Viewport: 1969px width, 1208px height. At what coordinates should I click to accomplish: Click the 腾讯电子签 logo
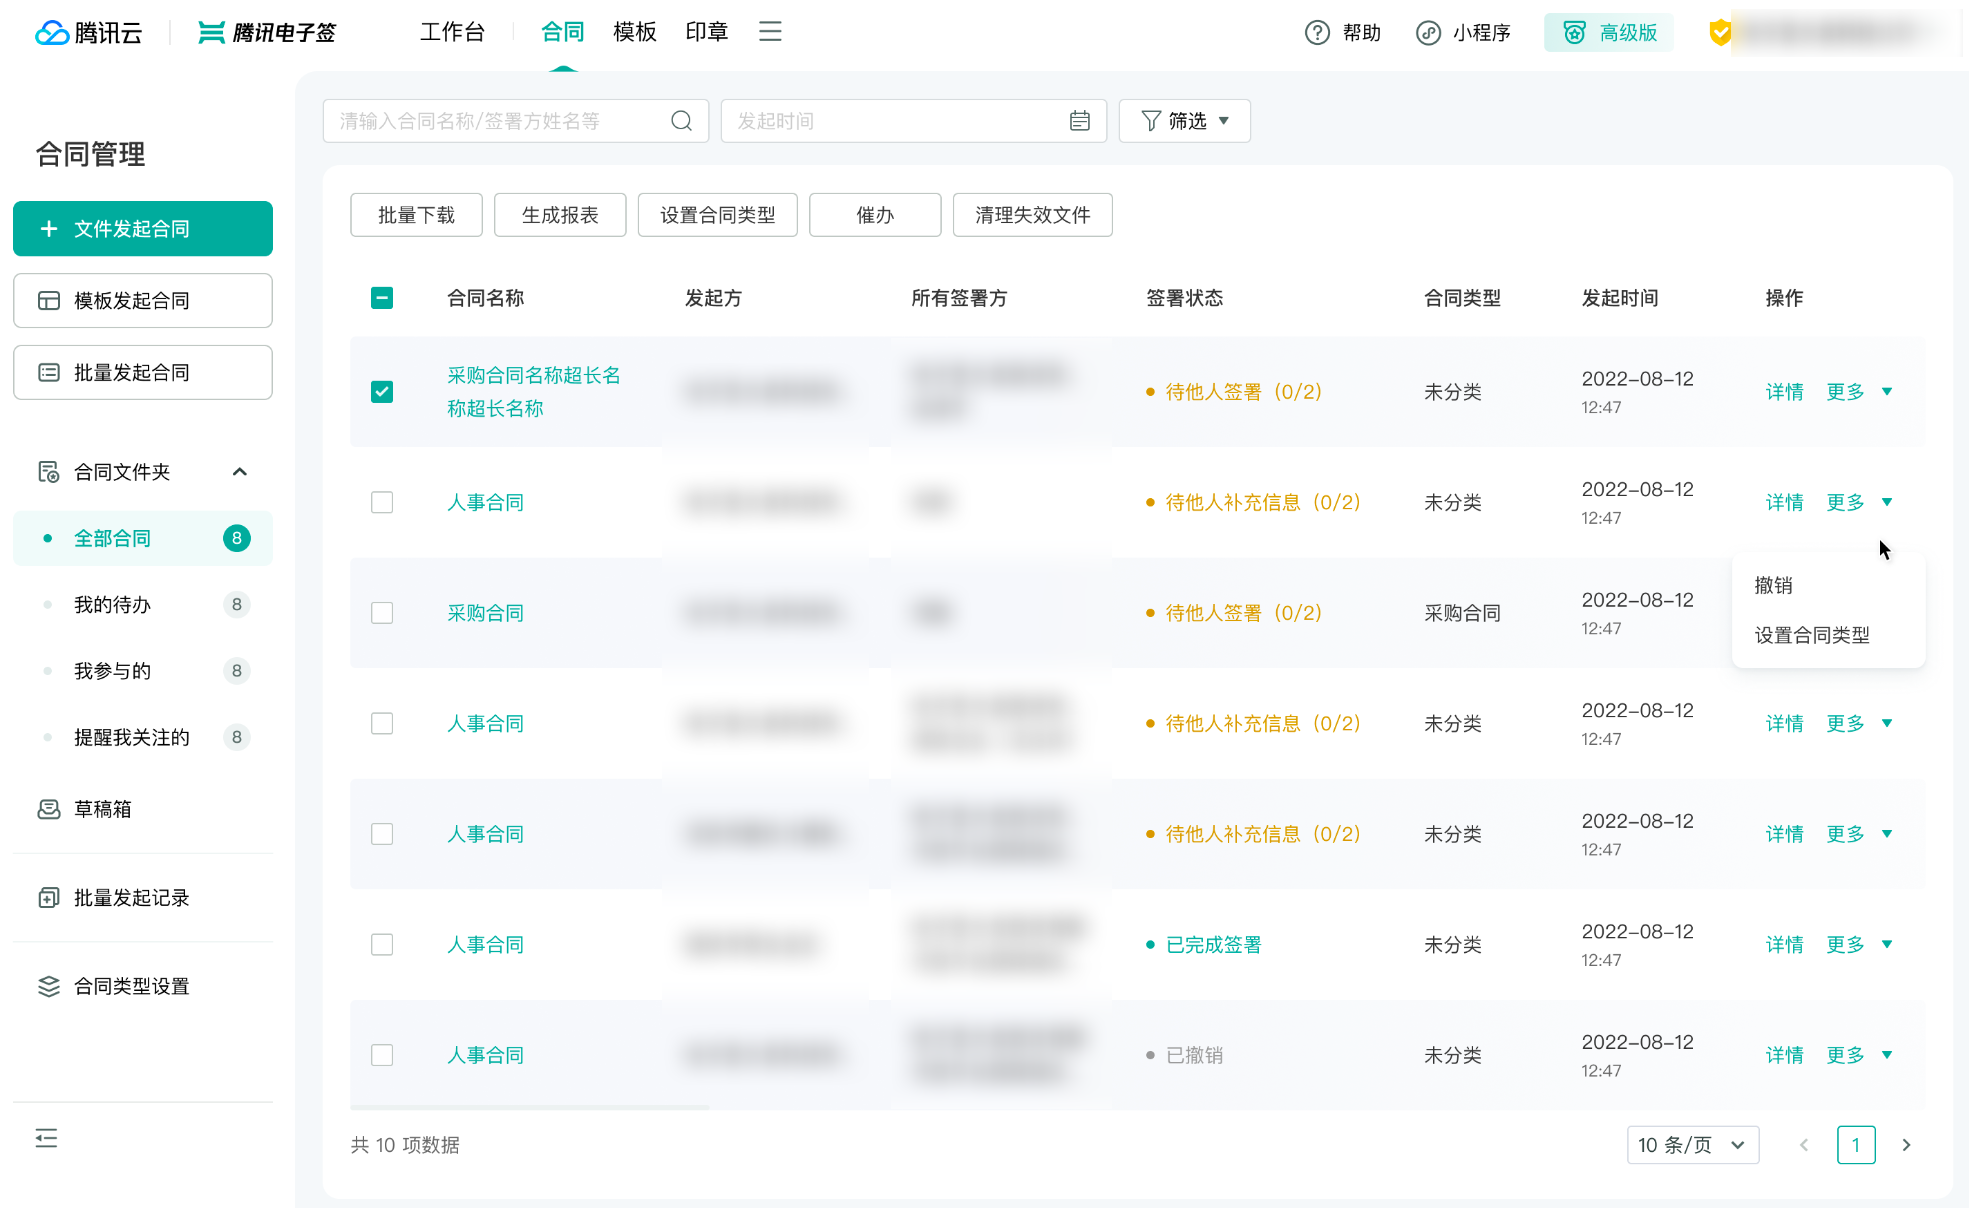(267, 33)
